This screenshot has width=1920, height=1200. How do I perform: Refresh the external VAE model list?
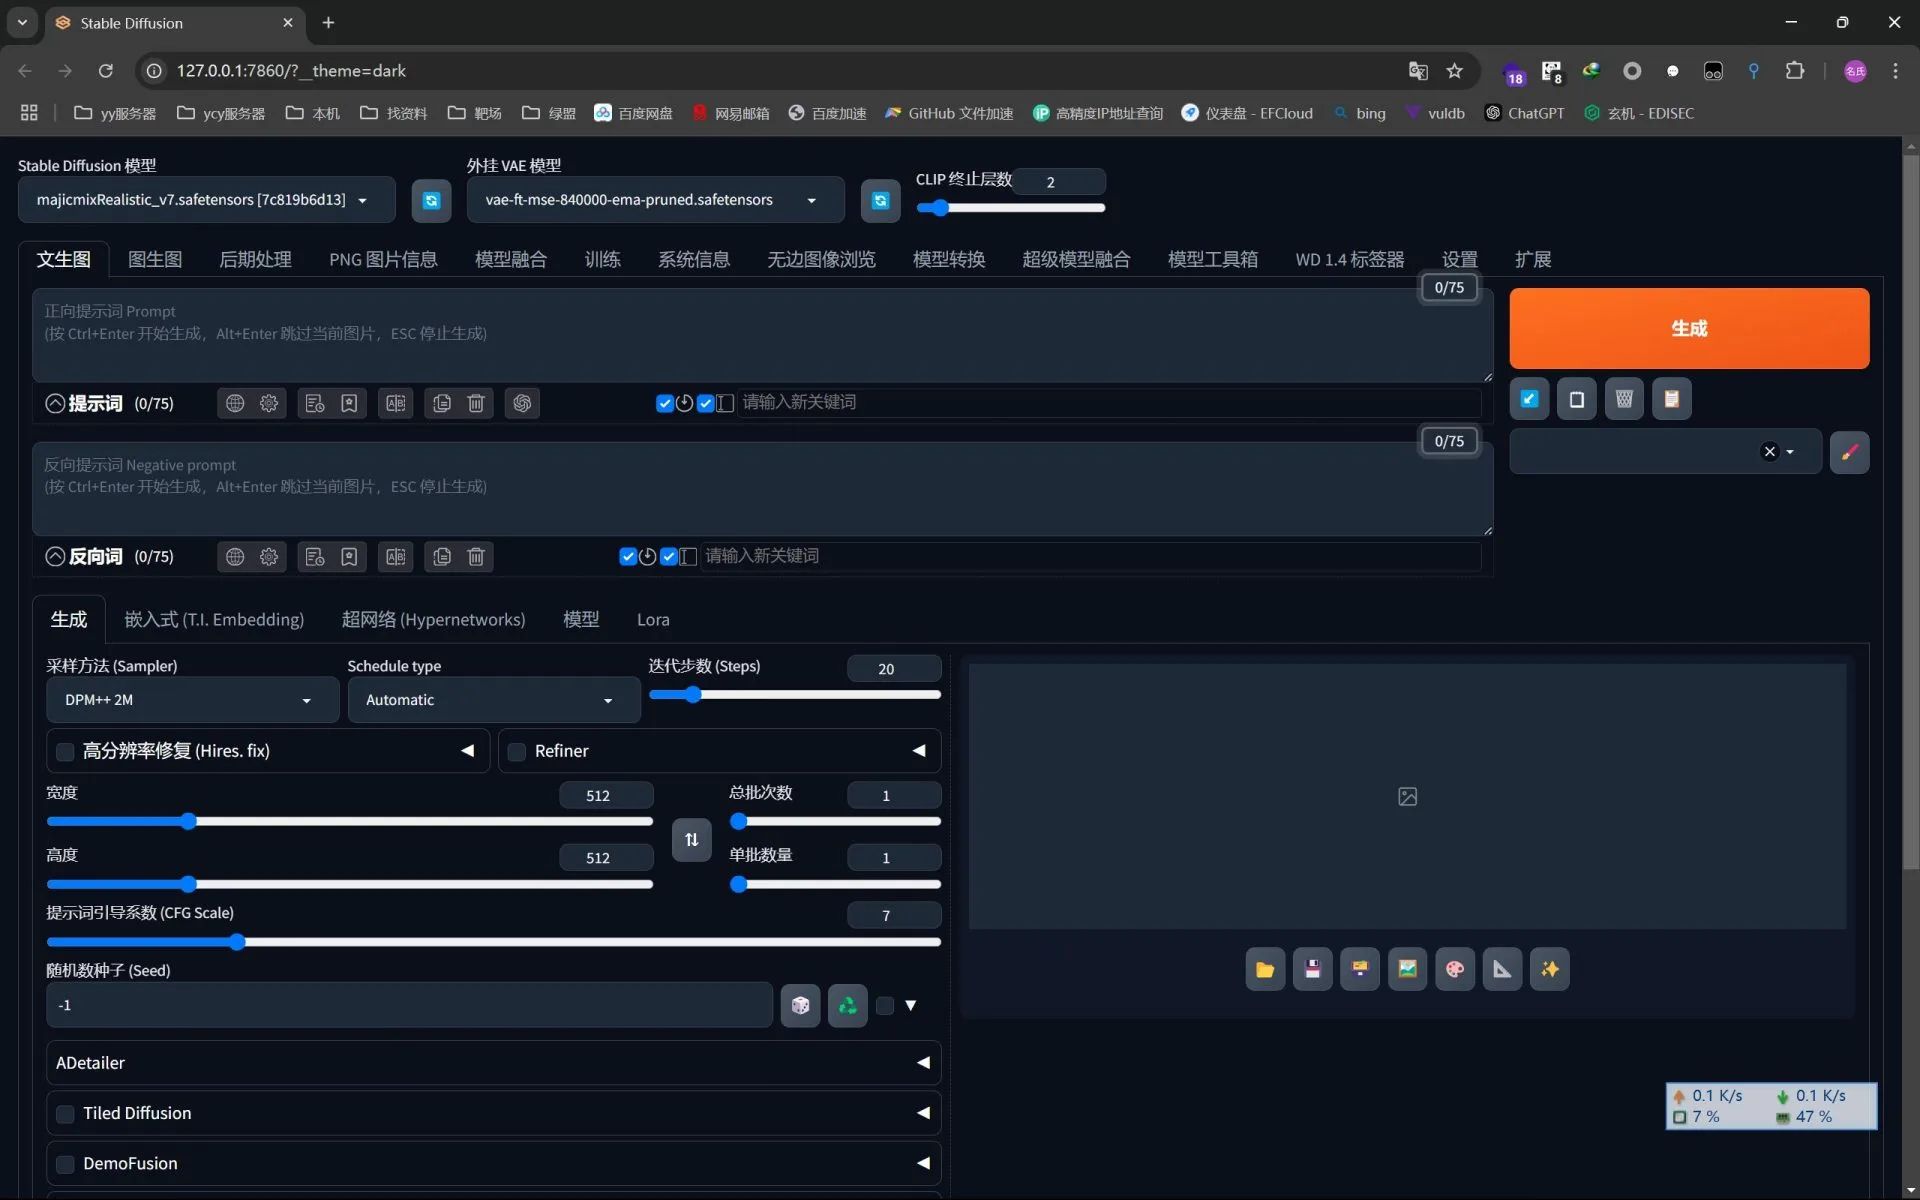coord(880,200)
